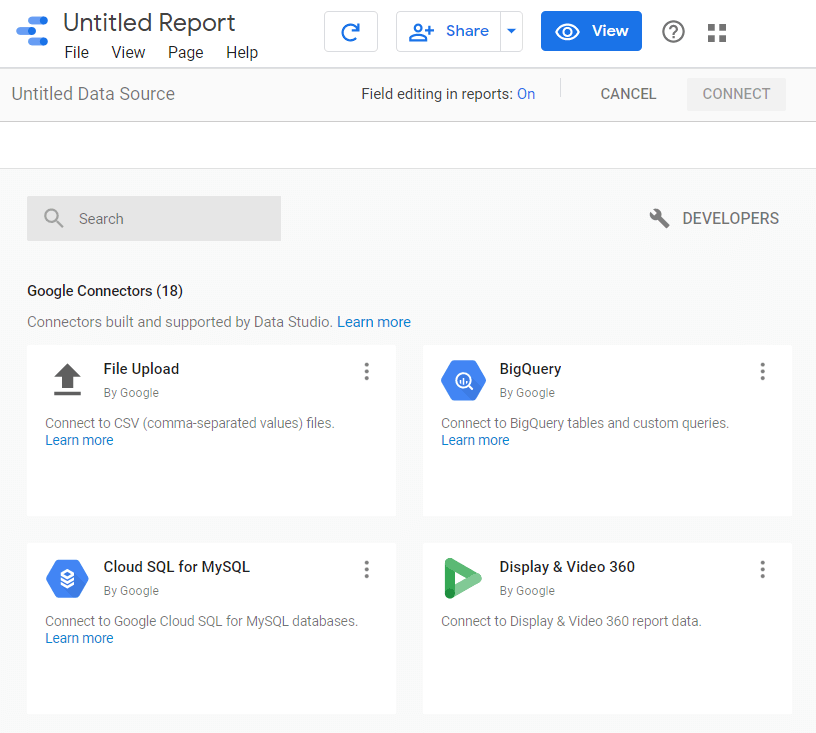Click the Untitled Data Source name

click(x=93, y=94)
